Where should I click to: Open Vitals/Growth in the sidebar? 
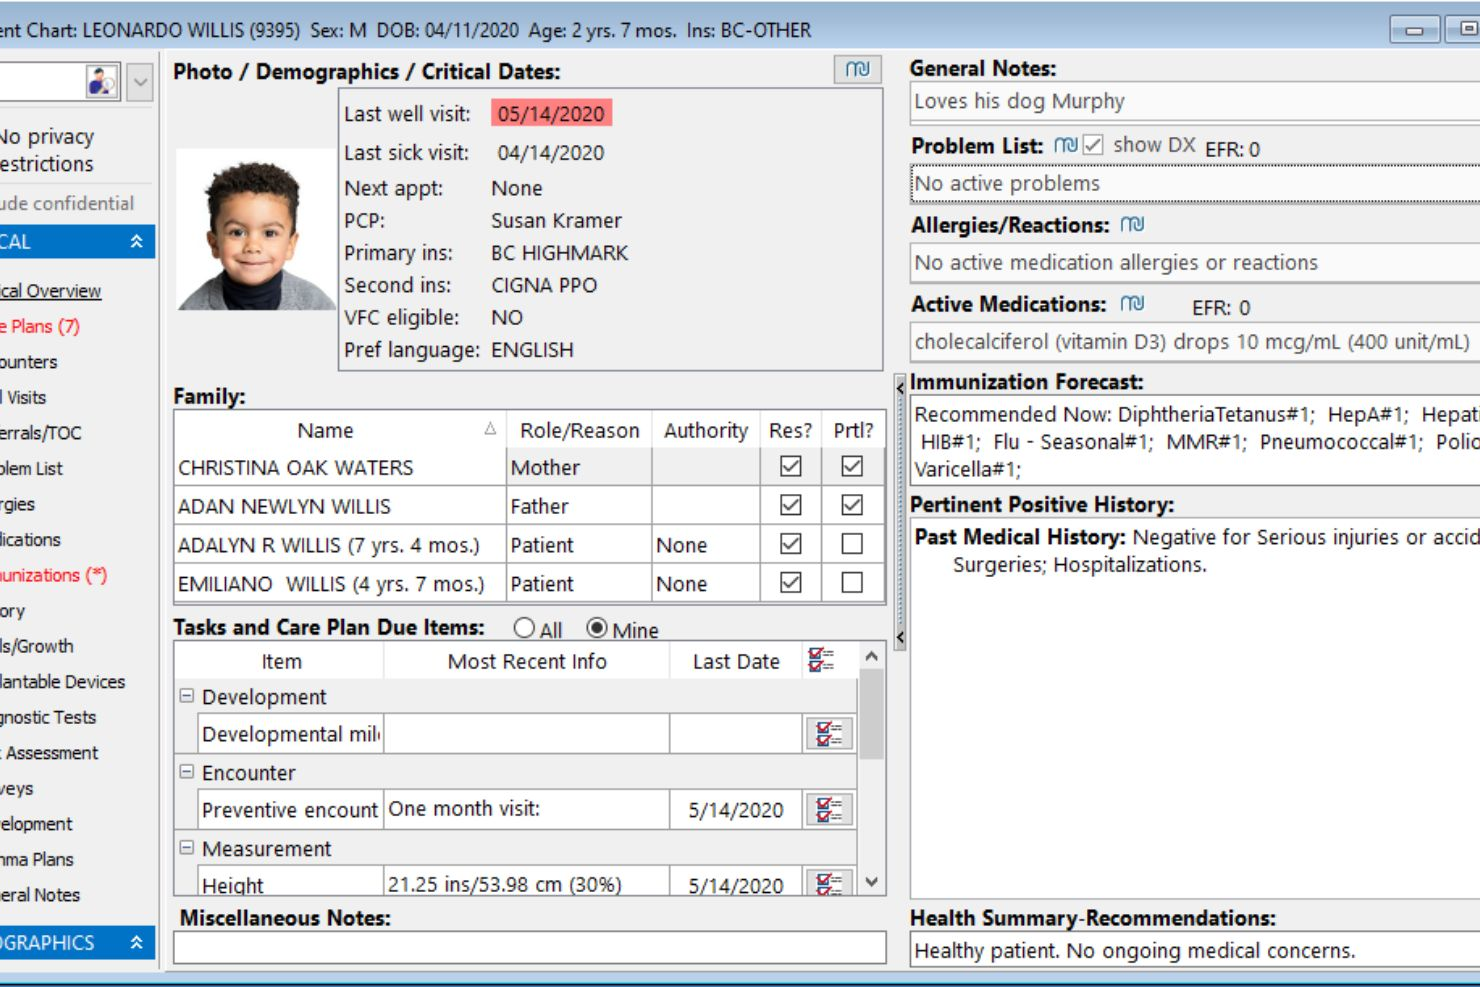click(x=37, y=646)
